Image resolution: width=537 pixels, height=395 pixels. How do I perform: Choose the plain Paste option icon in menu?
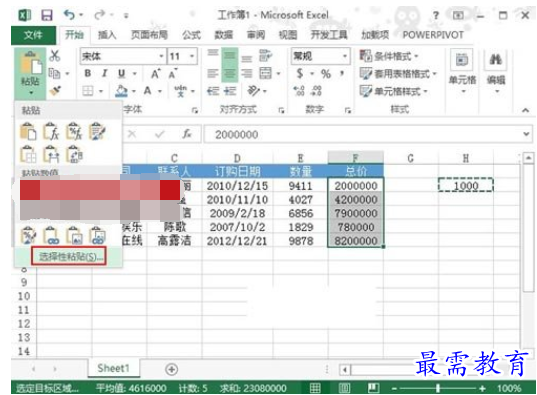click(x=28, y=132)
